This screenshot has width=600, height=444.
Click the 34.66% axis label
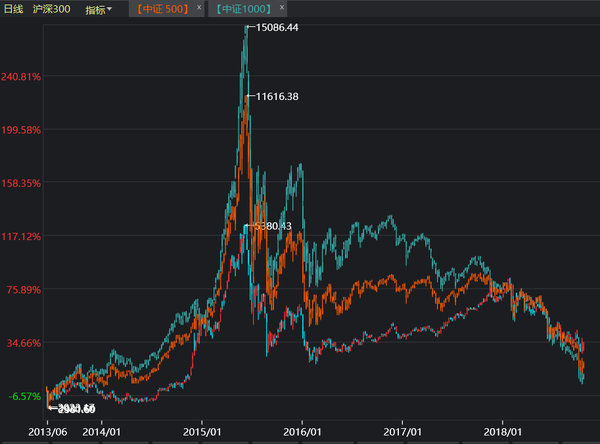(x=23, y=343)
